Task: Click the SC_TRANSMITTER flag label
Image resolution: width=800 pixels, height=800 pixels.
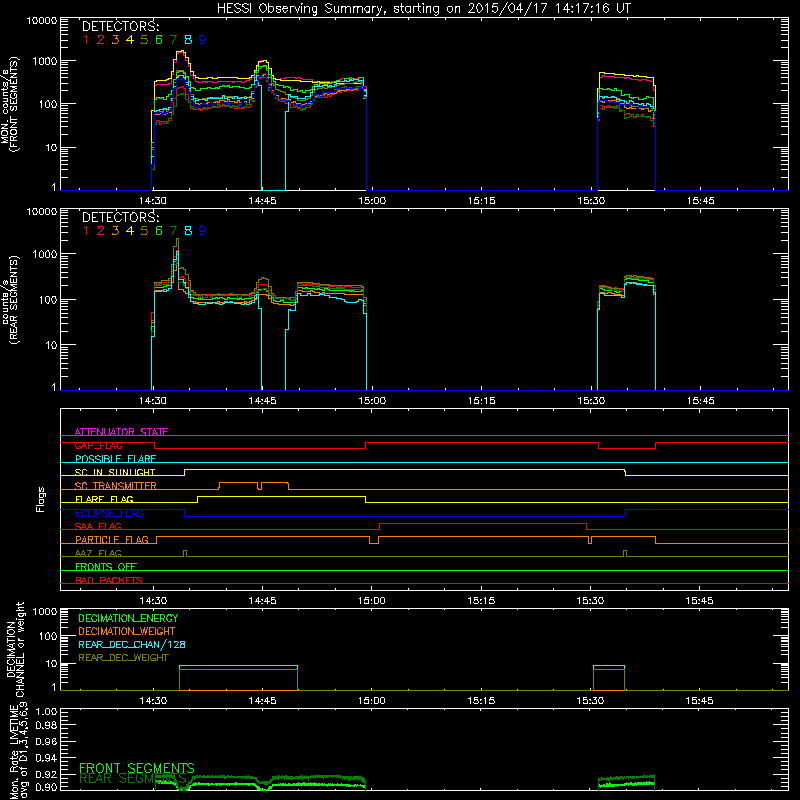Action: [x=115, y=486]
